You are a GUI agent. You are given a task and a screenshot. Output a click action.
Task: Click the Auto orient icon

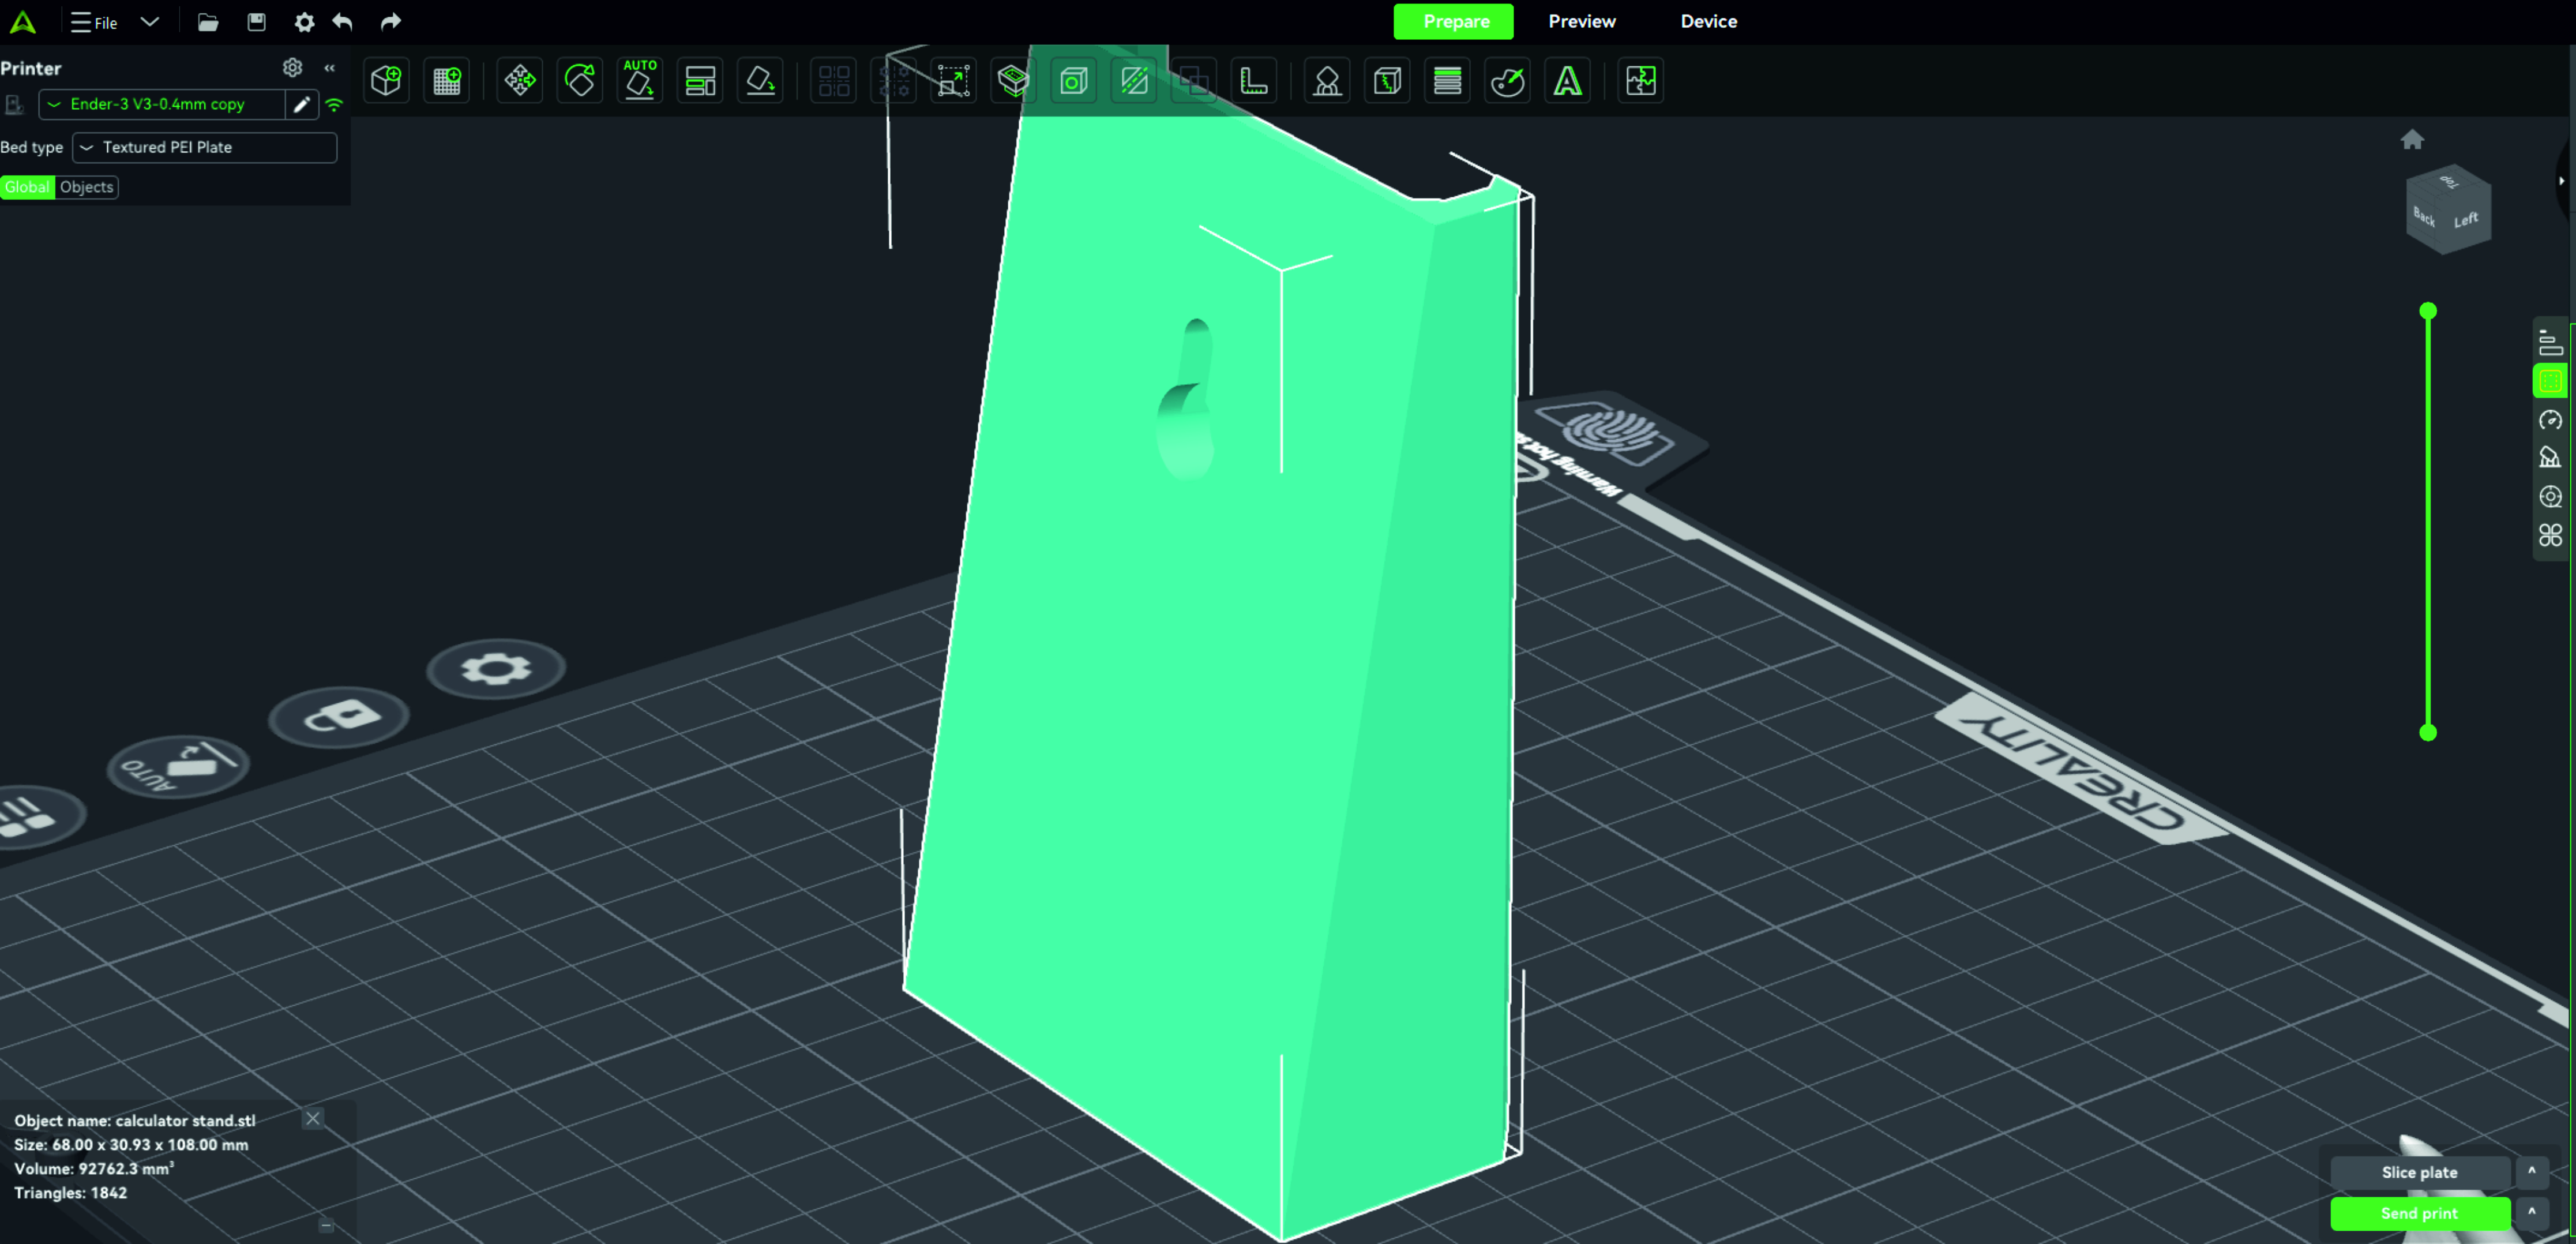(x=640, y=80)
